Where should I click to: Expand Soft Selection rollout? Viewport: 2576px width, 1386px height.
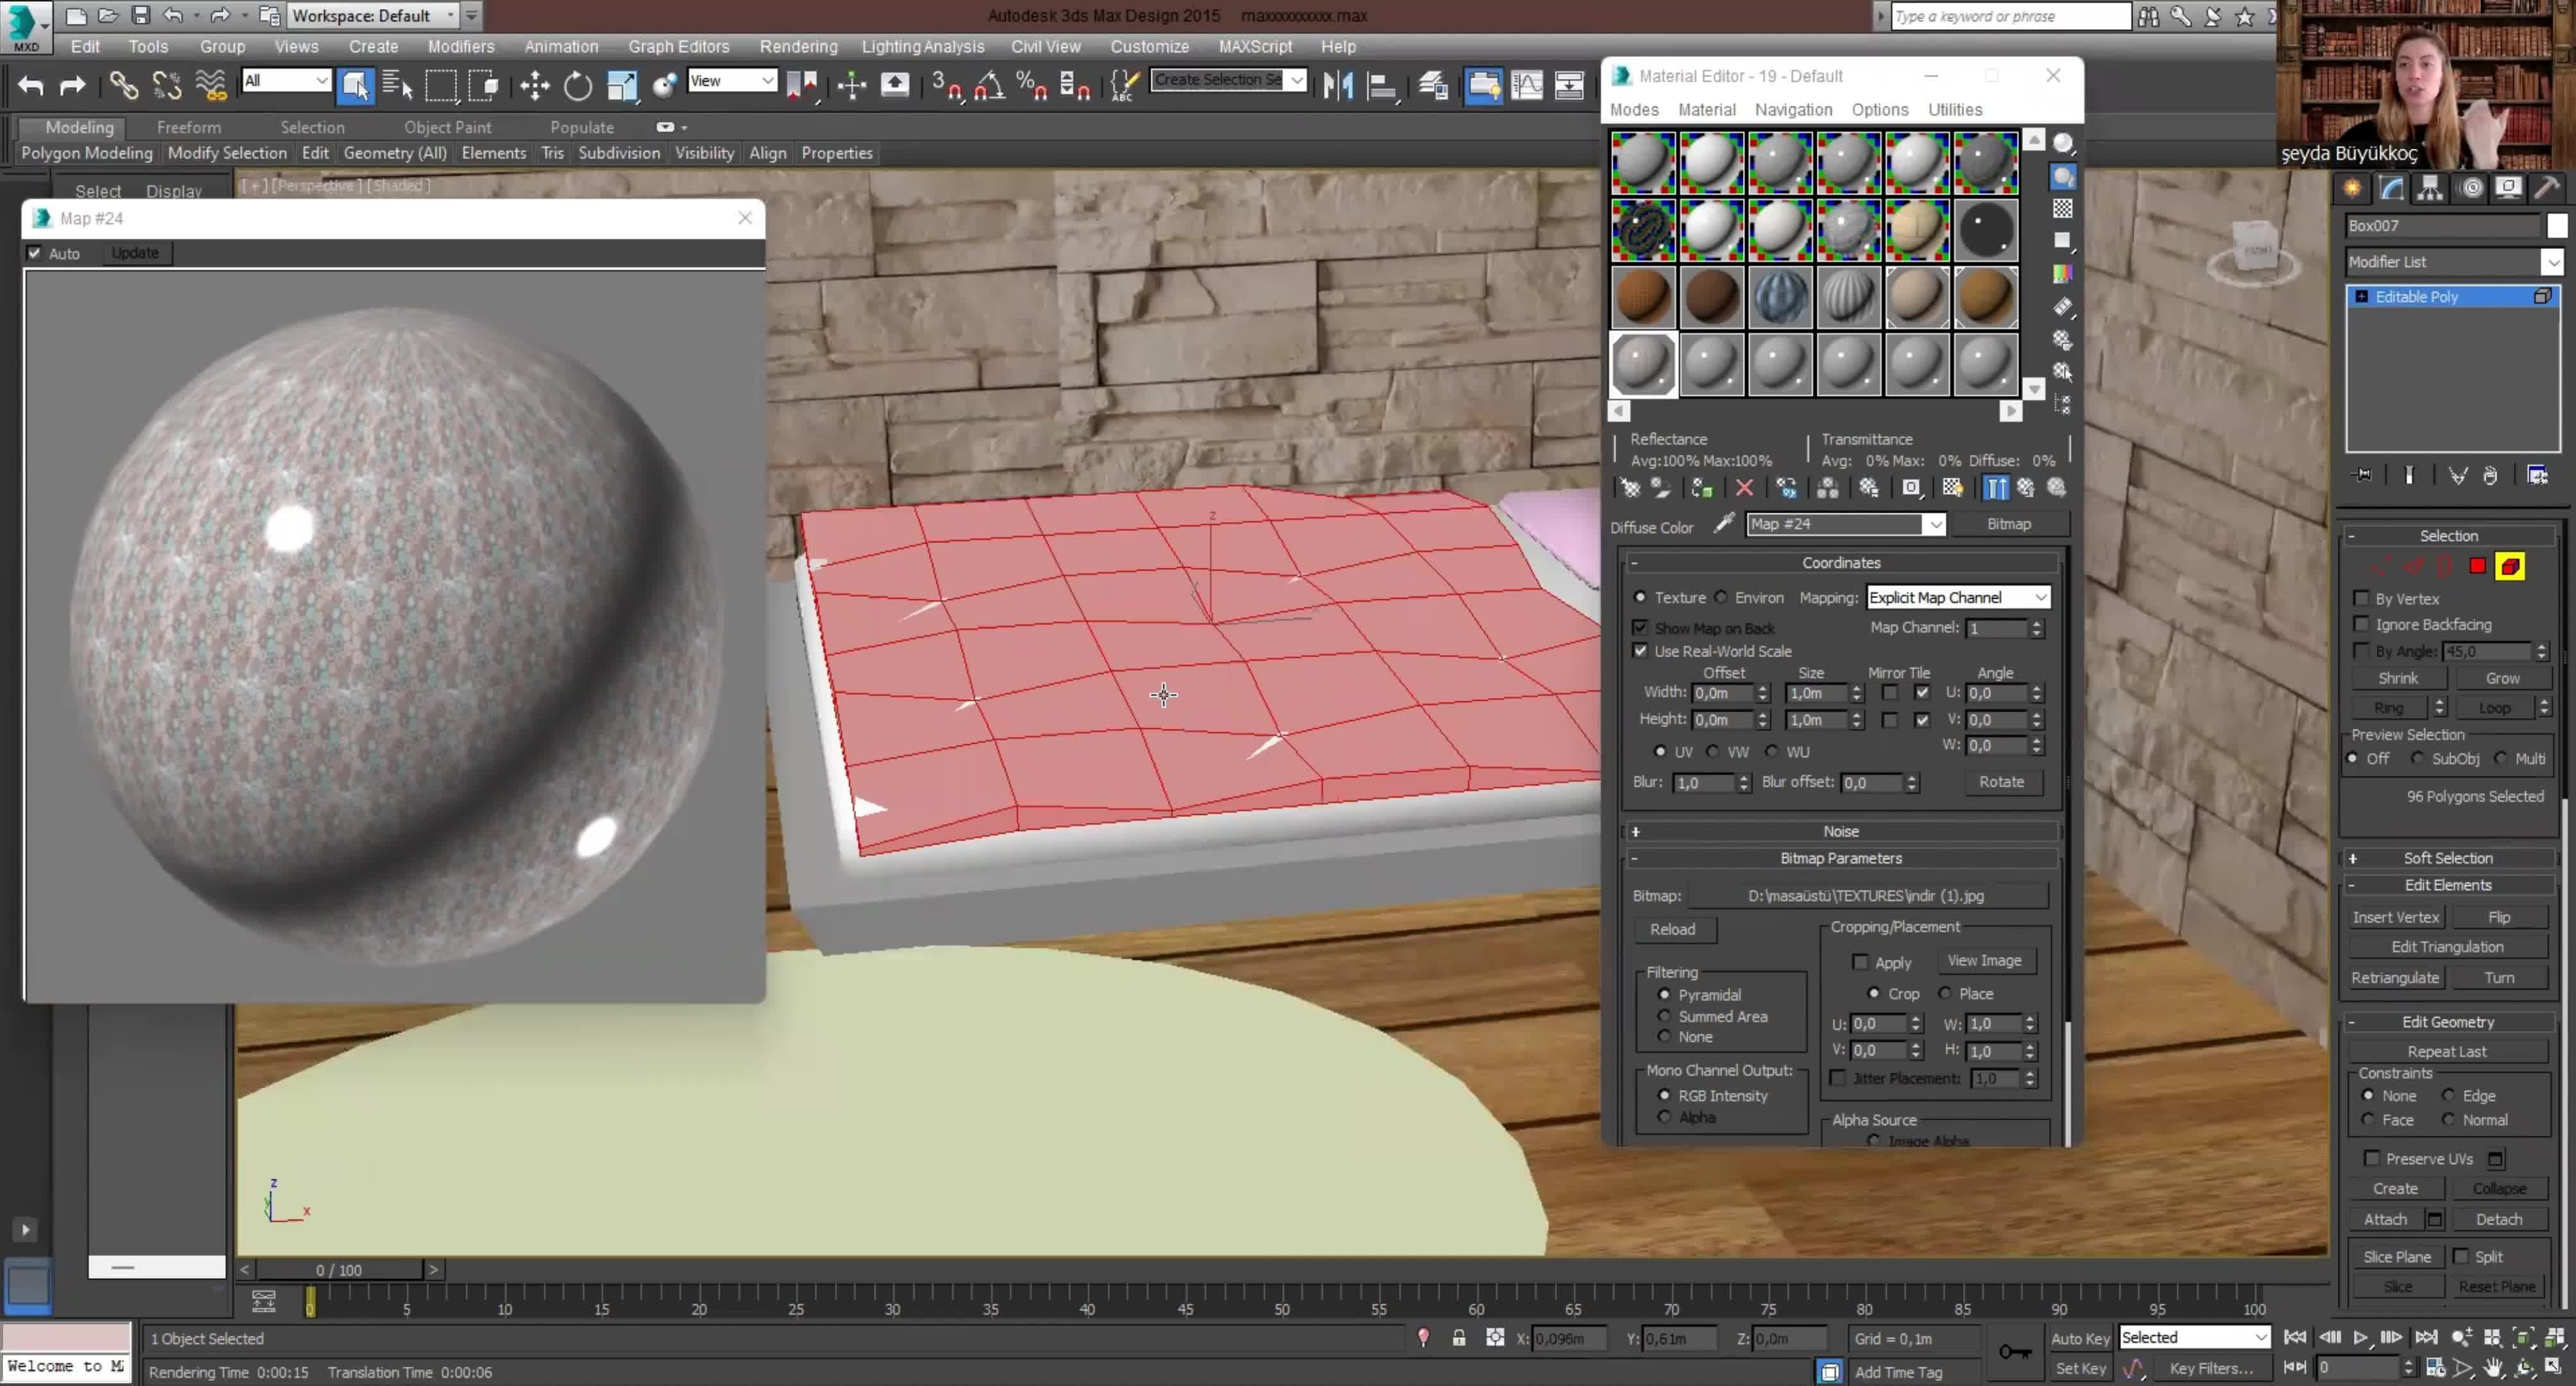[x=2448, y=858]
